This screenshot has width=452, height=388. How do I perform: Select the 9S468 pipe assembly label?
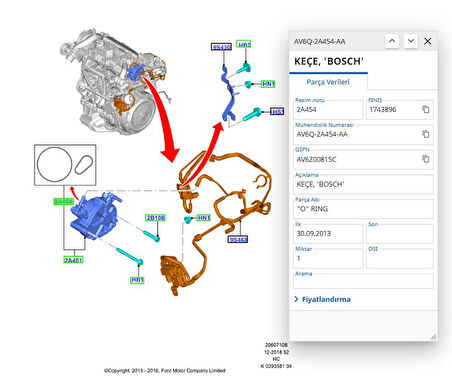[238, 239]
